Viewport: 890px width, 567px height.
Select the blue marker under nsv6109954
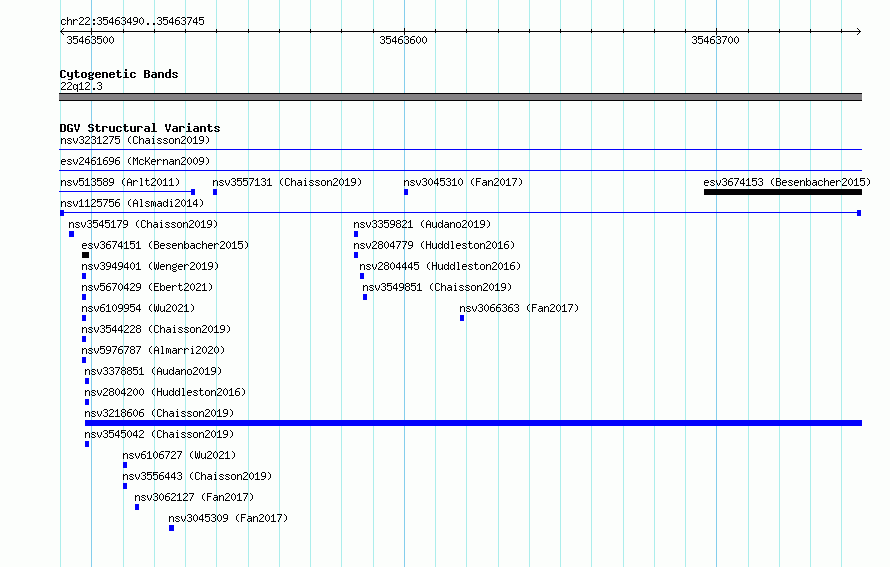(x=84, y=318)
